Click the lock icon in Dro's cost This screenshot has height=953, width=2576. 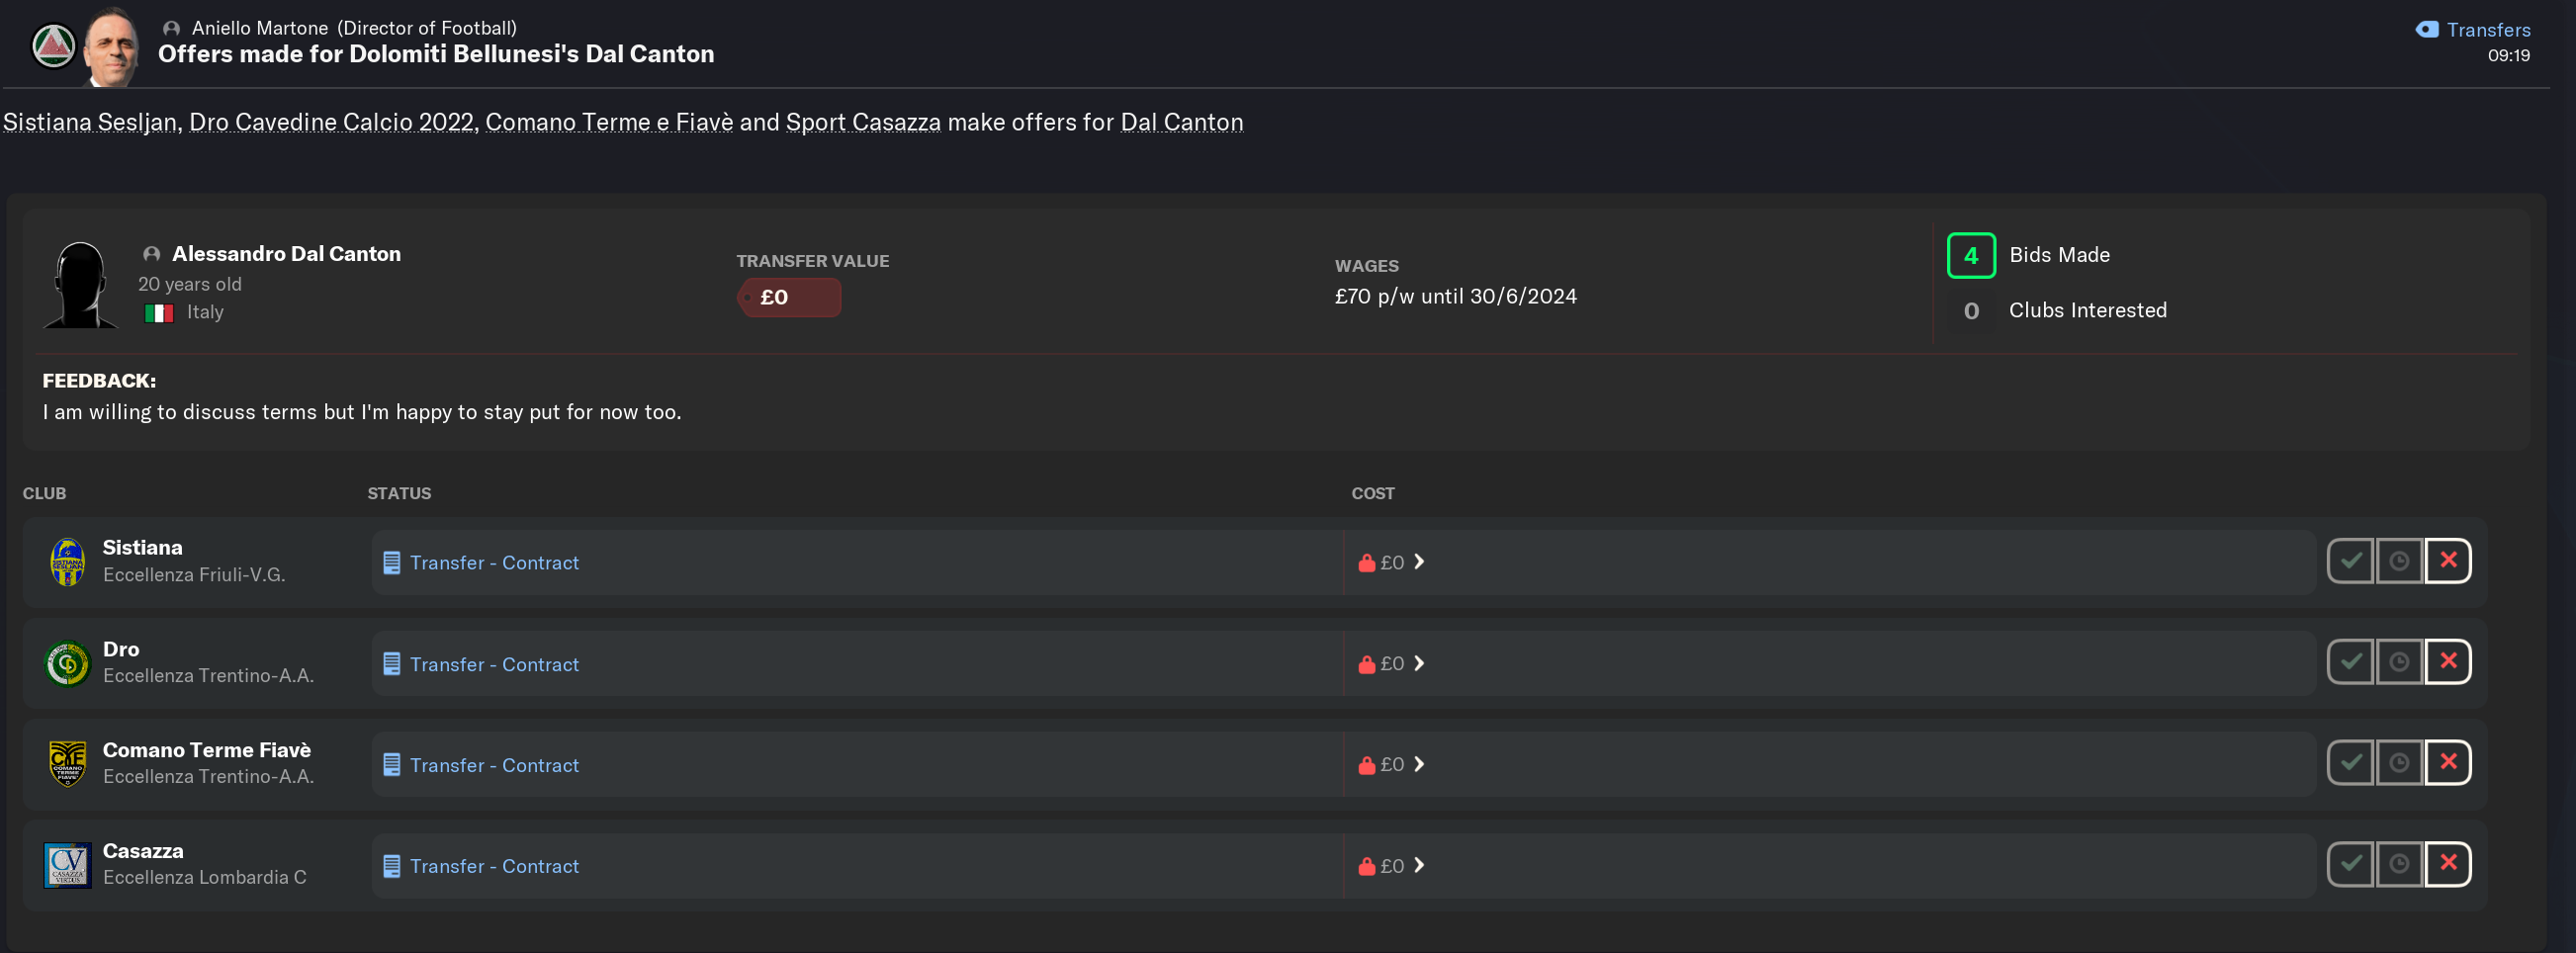pyautogui.click(x=1367, y=664)
